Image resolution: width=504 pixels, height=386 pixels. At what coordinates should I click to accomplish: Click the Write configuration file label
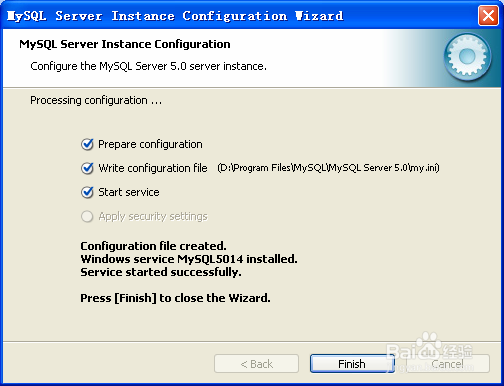tap(153, 168)
